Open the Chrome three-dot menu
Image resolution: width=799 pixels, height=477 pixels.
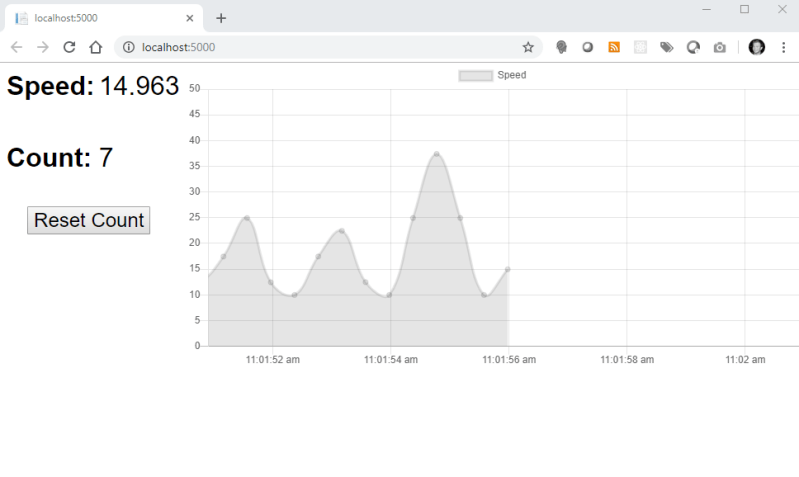[784, 47]
